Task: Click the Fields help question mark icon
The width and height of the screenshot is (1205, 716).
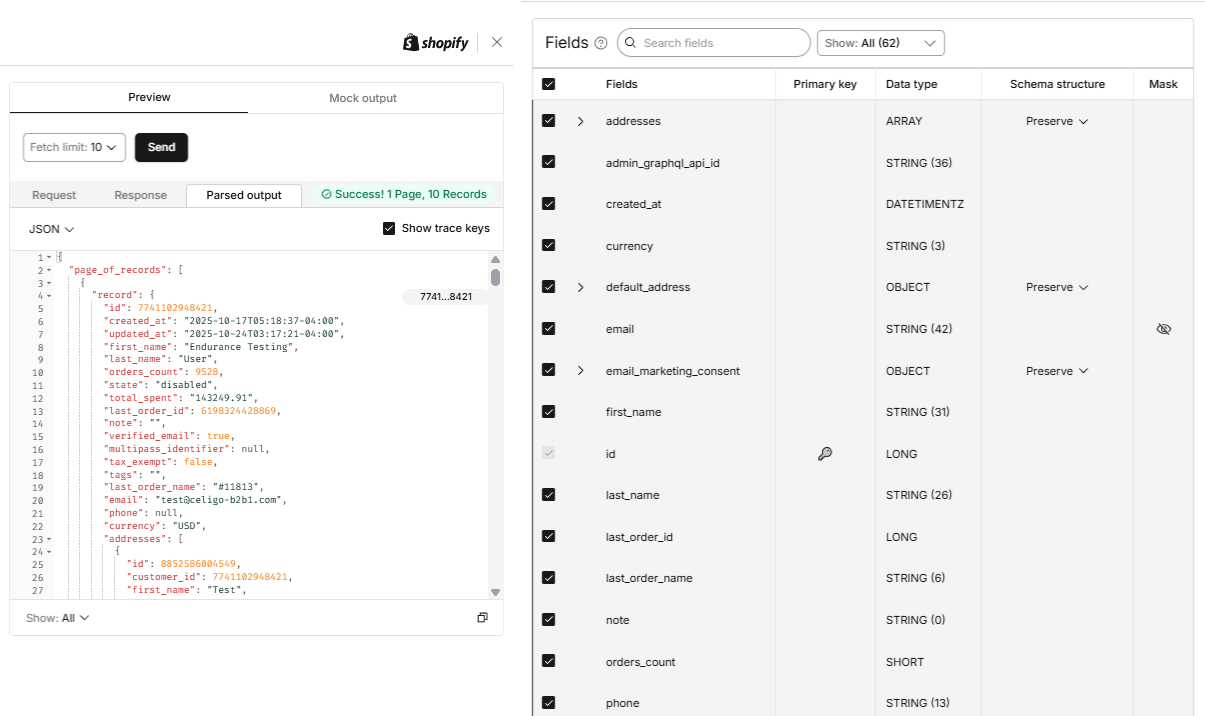Action: [x=601, y=43]
